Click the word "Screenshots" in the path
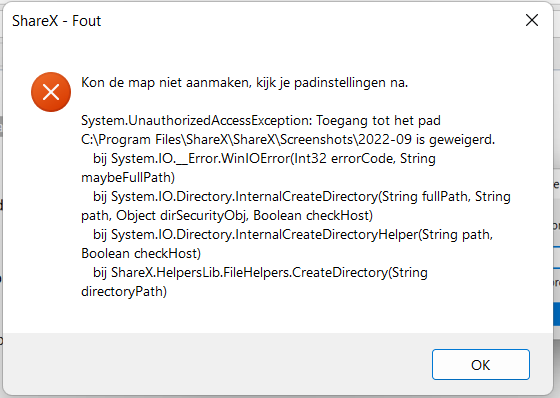Image resolution: width=560 pixels, height=398 pixels. coord(318,140)
